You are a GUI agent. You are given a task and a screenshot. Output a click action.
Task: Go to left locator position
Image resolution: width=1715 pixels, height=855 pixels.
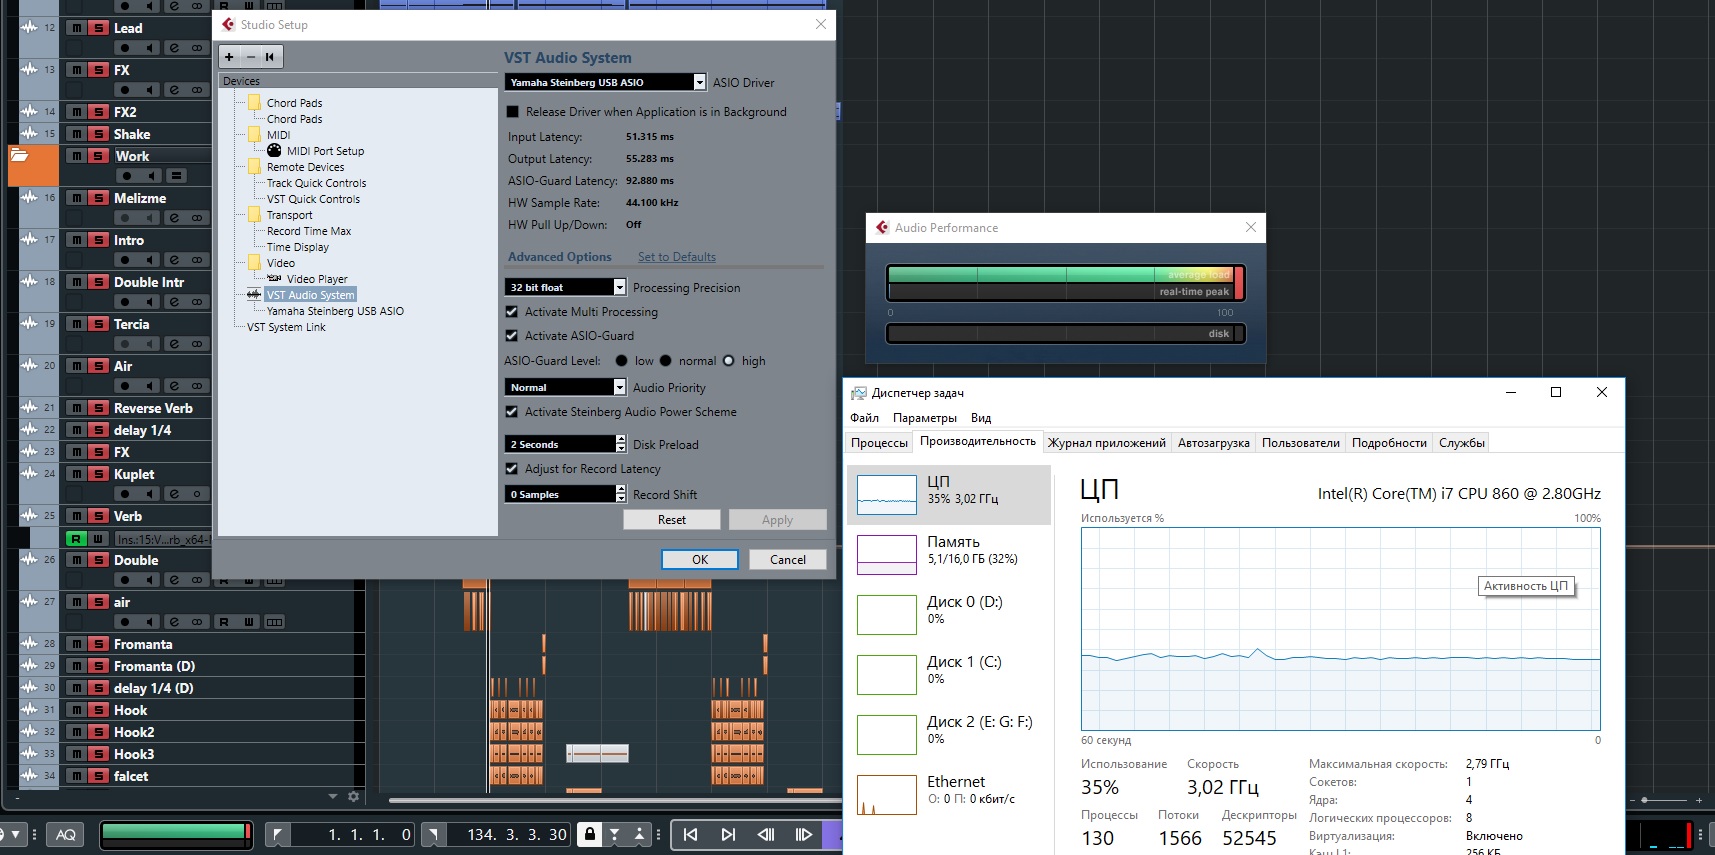click(278, 834)
